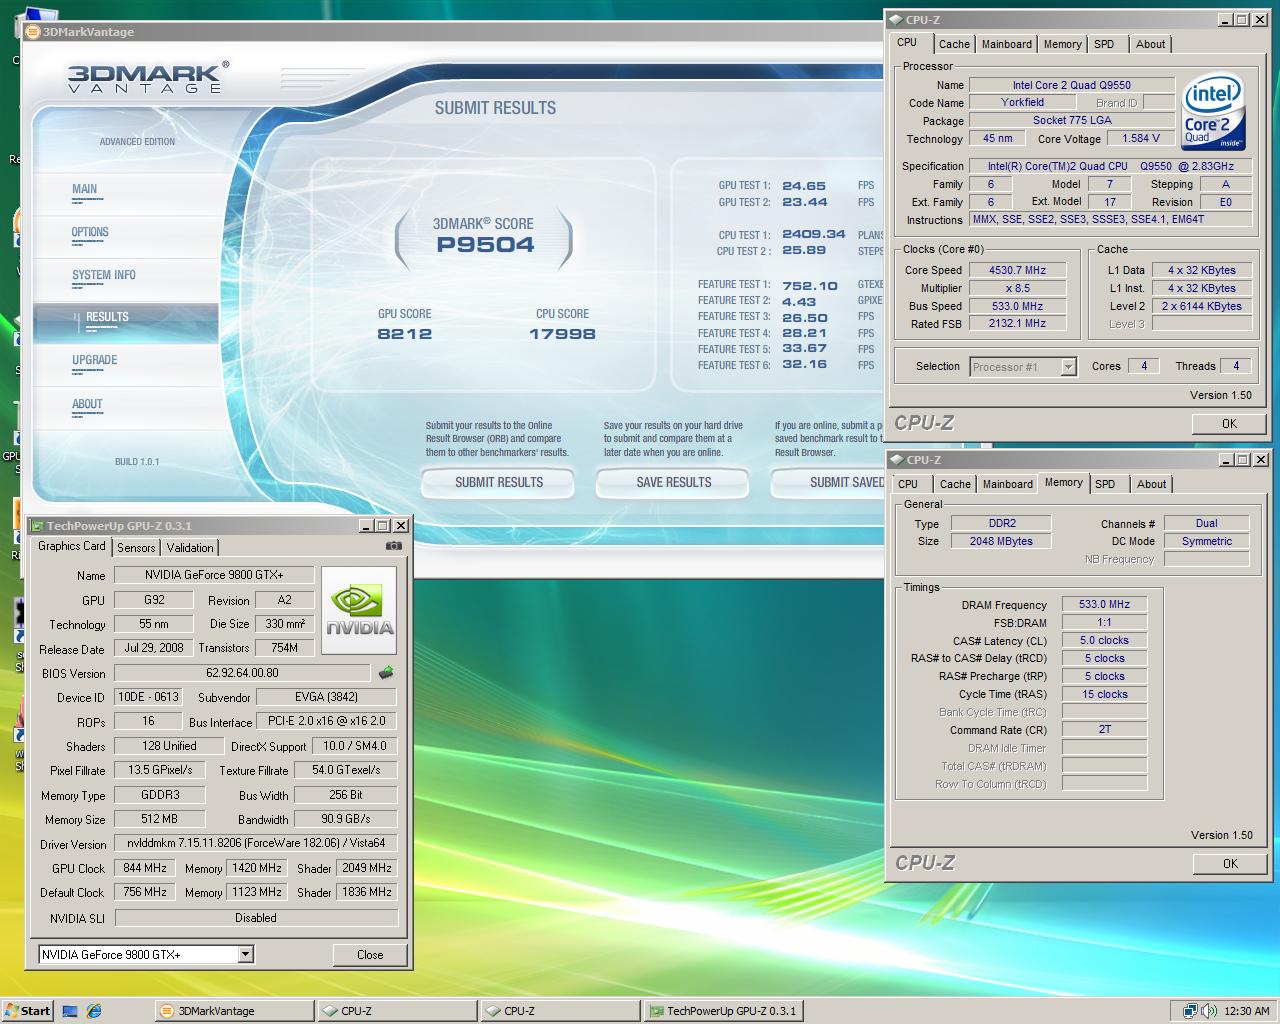This screenshot has width=1280, height=1024.
Task: Open UPGRADE section in 3DMark Vantage
Action: (126, 365)
